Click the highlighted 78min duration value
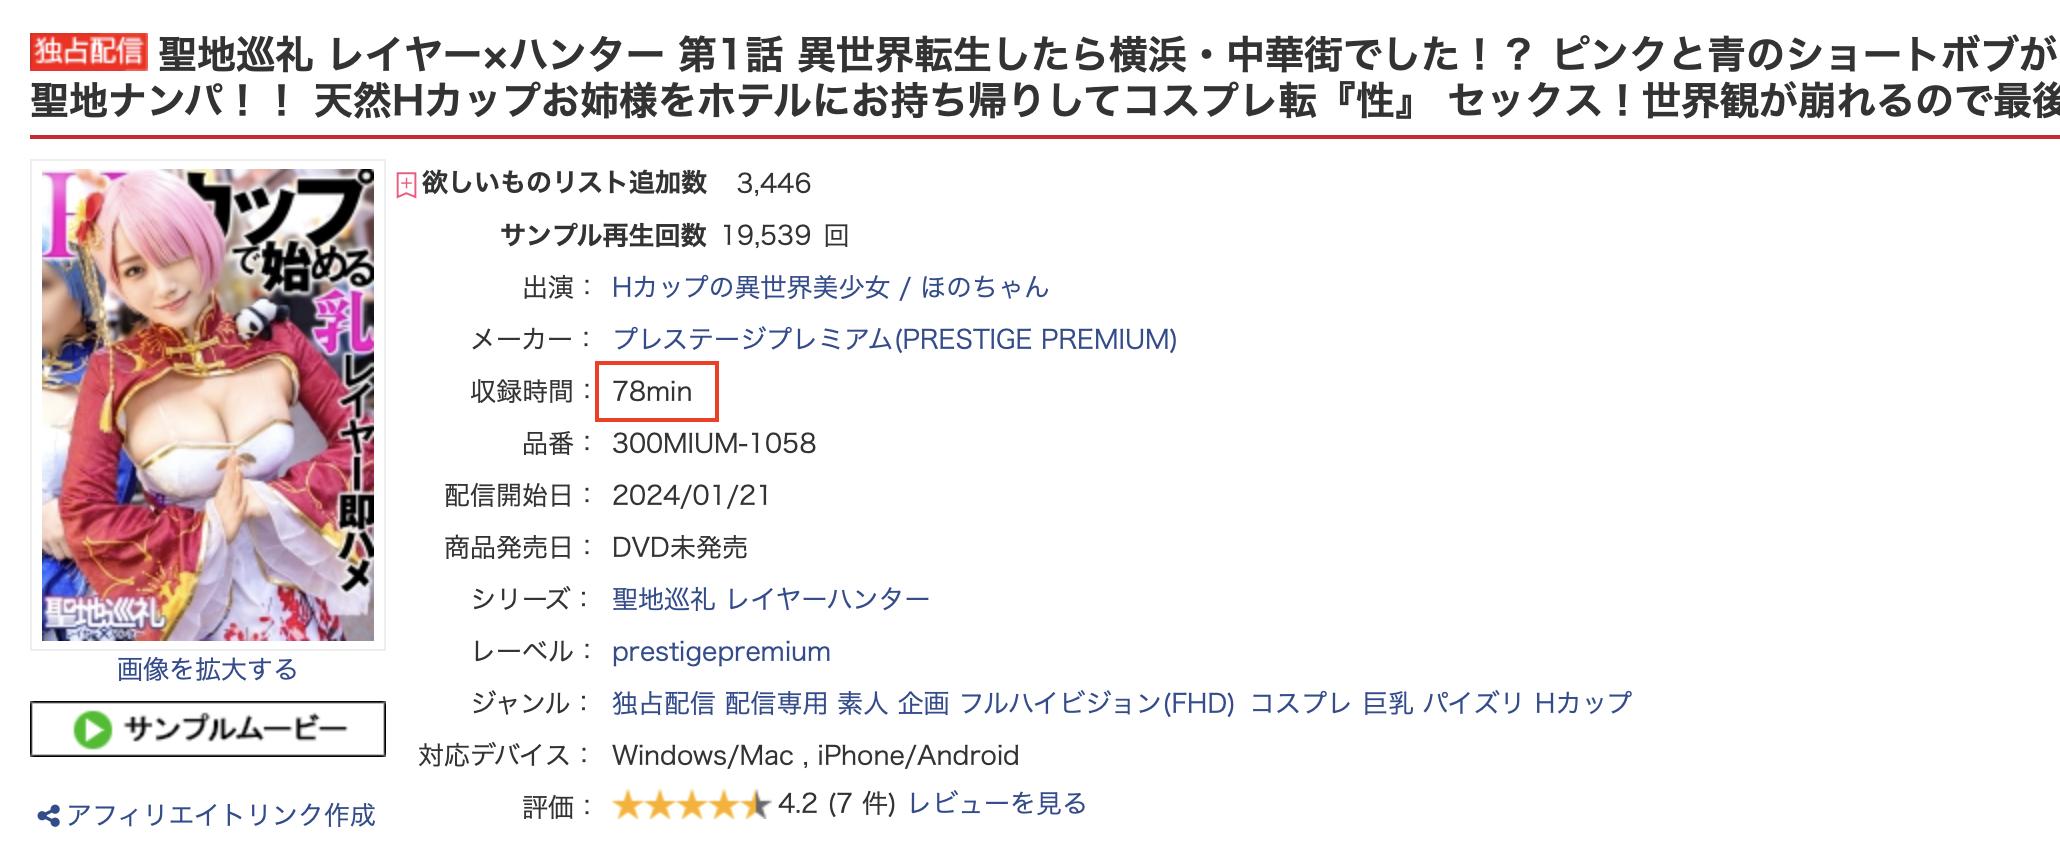 tap(653, 392)
